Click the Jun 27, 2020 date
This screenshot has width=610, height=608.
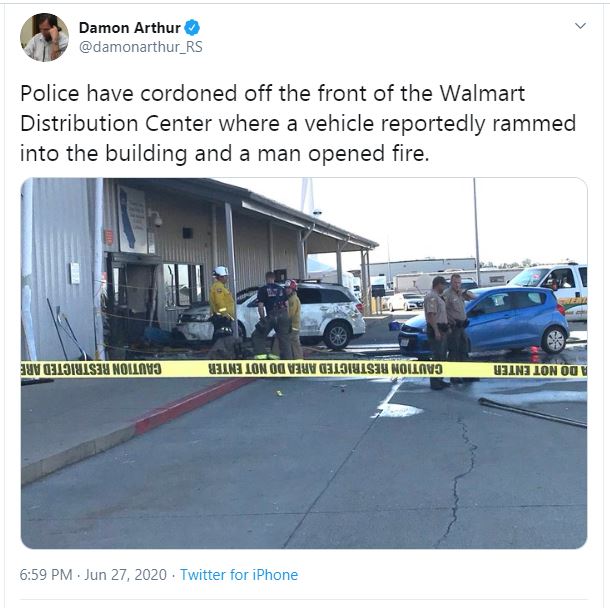tap(125, 575)
